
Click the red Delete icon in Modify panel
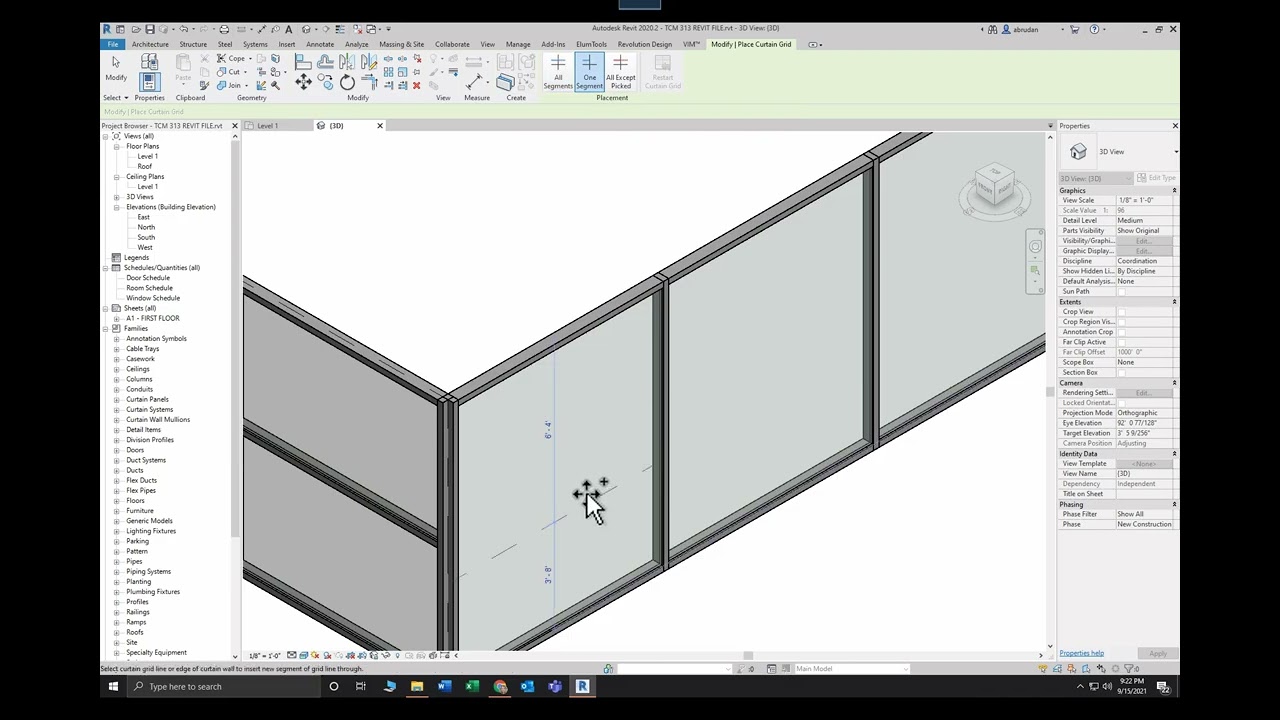(x=416, y=86)
